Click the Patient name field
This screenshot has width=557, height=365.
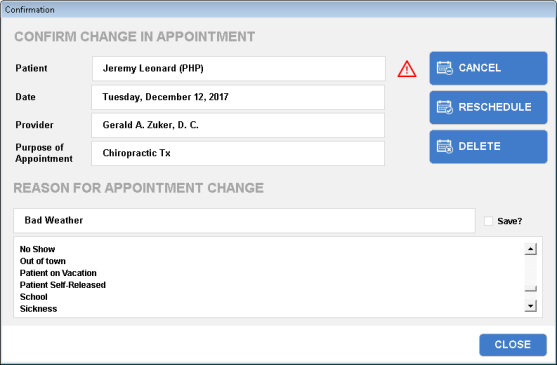pyautogui.click(x=239, y=69)
